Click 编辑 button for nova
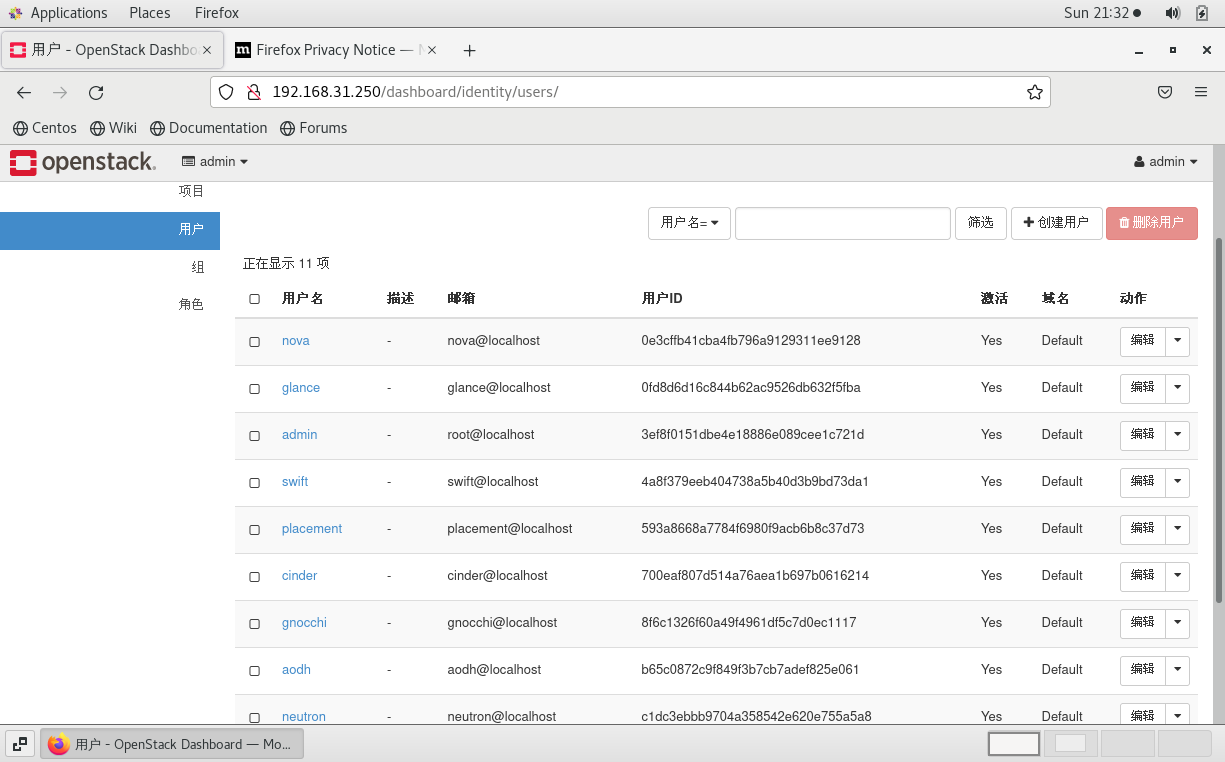 pyautogui.click(x=1143, y=341)
